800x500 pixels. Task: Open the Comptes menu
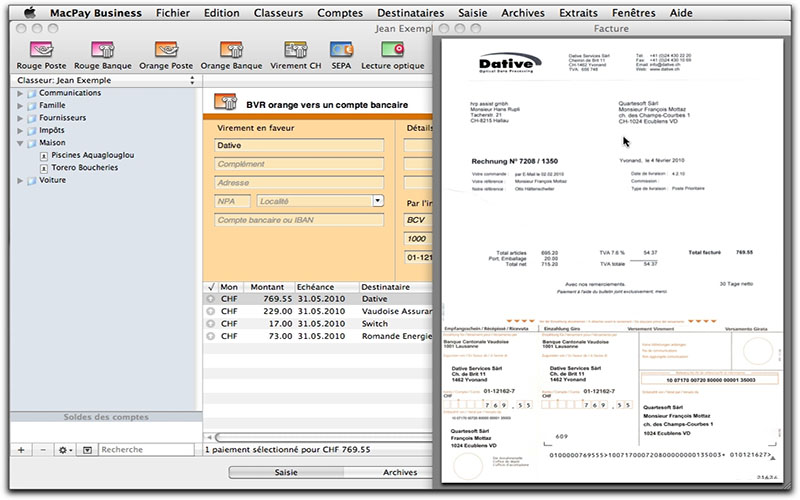340,13
